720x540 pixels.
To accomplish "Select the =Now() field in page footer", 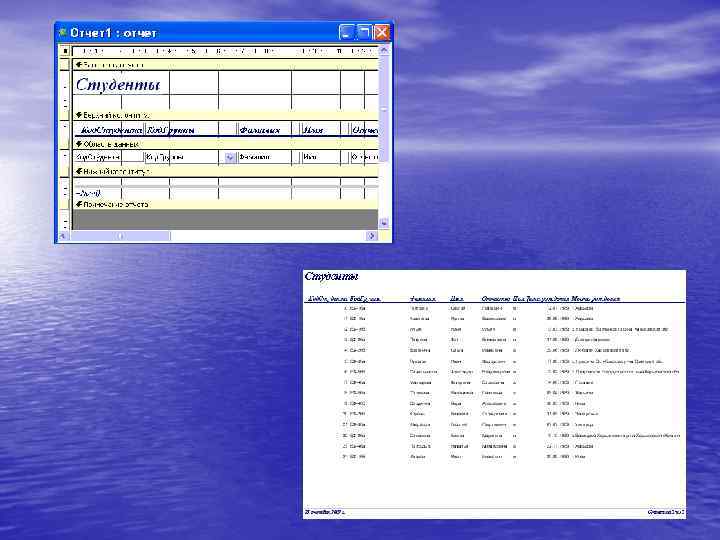I will (88, 193).
